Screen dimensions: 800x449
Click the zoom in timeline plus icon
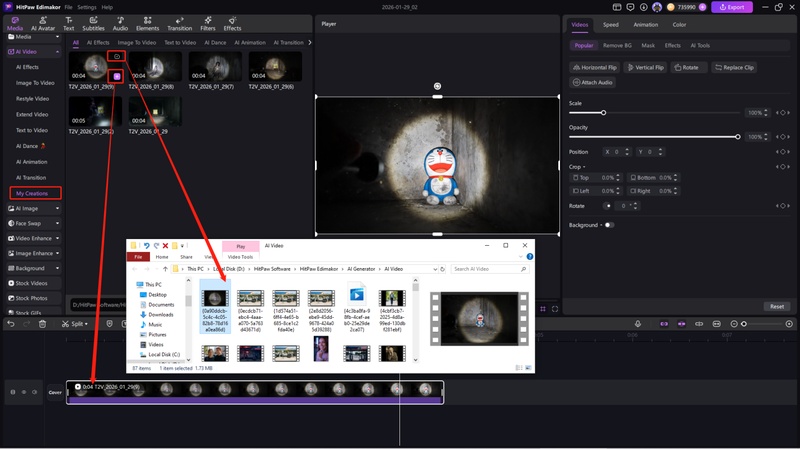[x=789, y=324]
